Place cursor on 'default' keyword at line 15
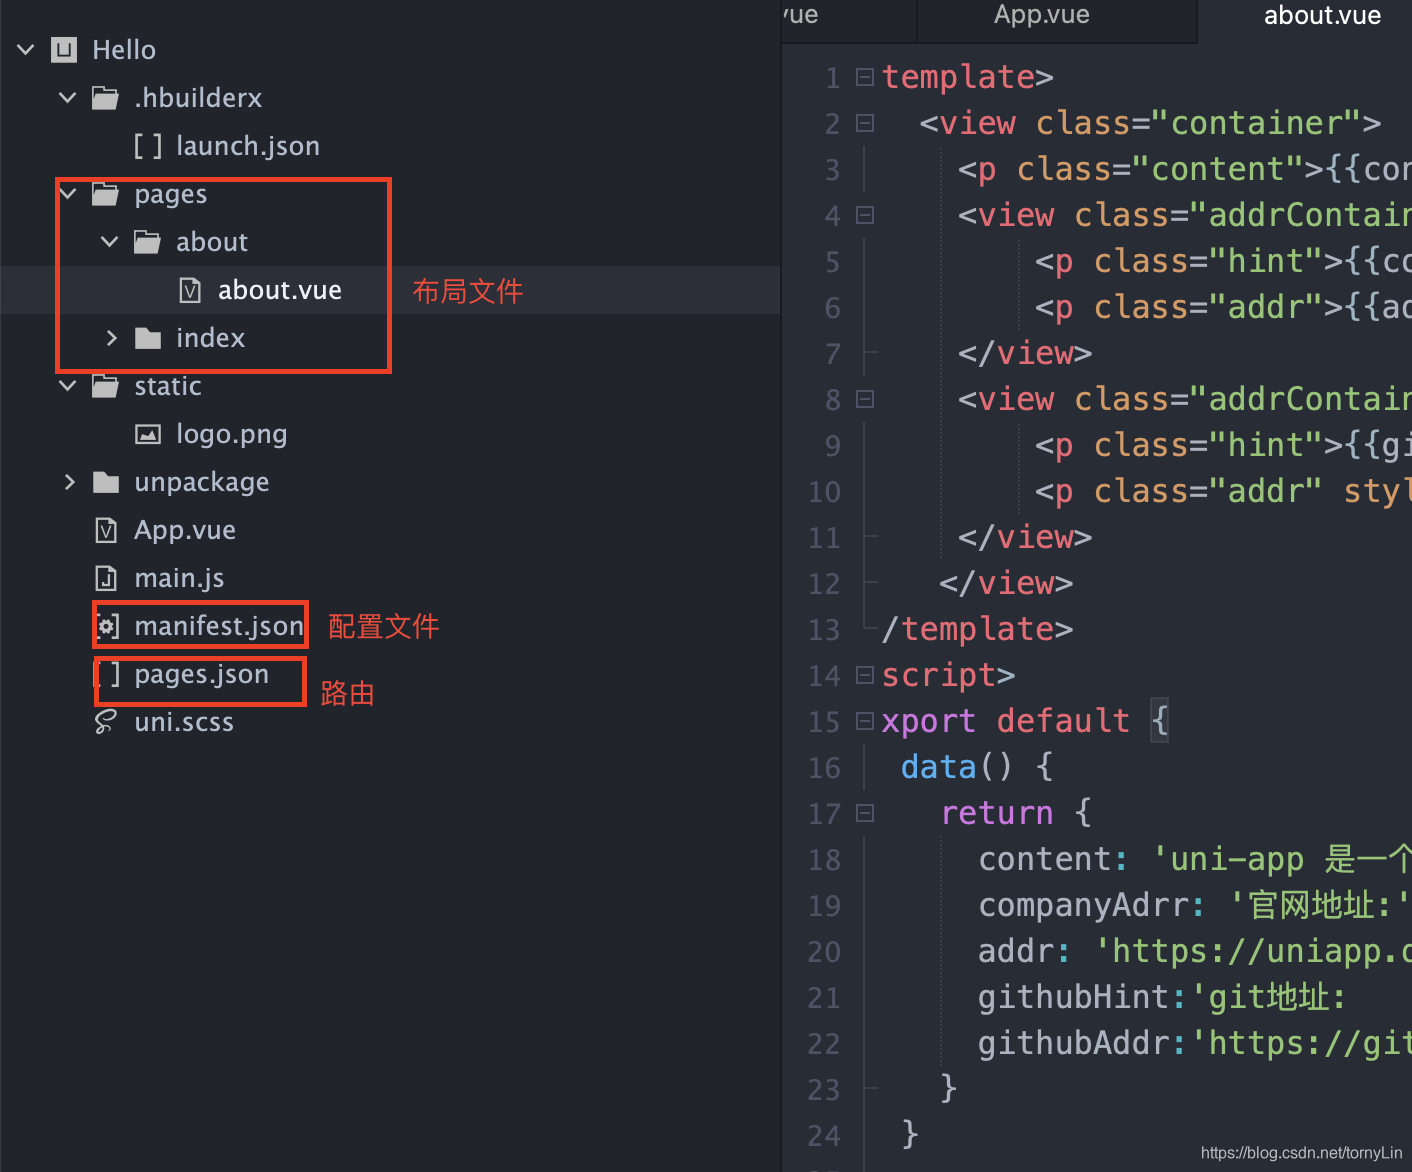The image size is (1412, 1172). (x=1063, y=721)
